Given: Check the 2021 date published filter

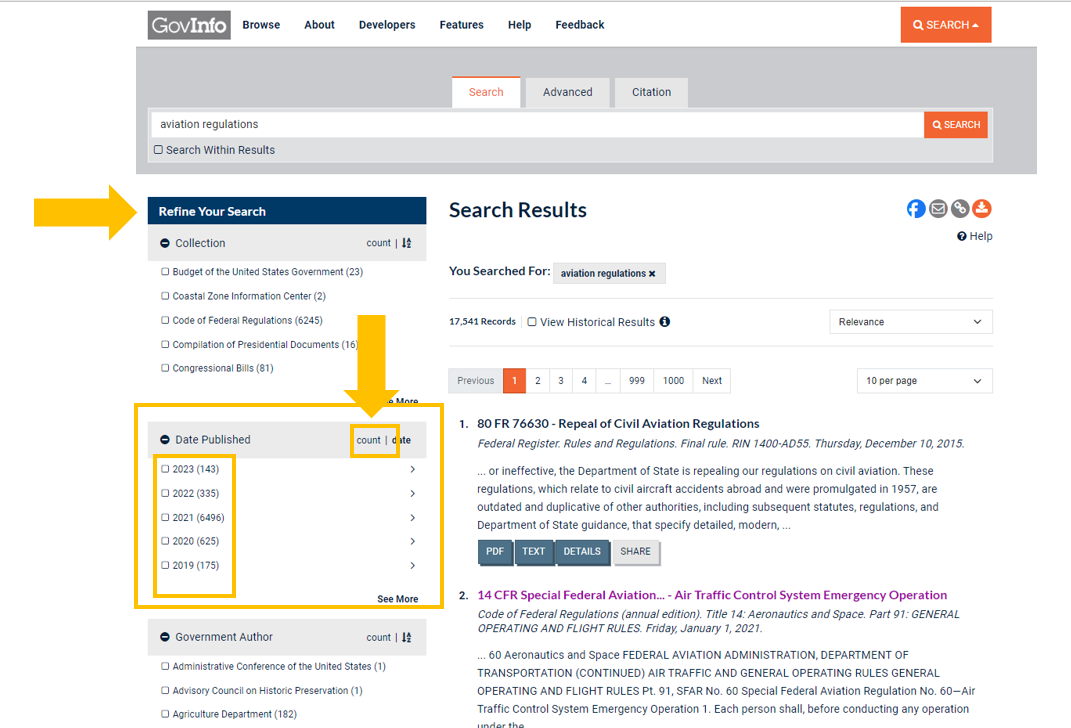Looking at the screenshot, I should click(x=165, y=517).
